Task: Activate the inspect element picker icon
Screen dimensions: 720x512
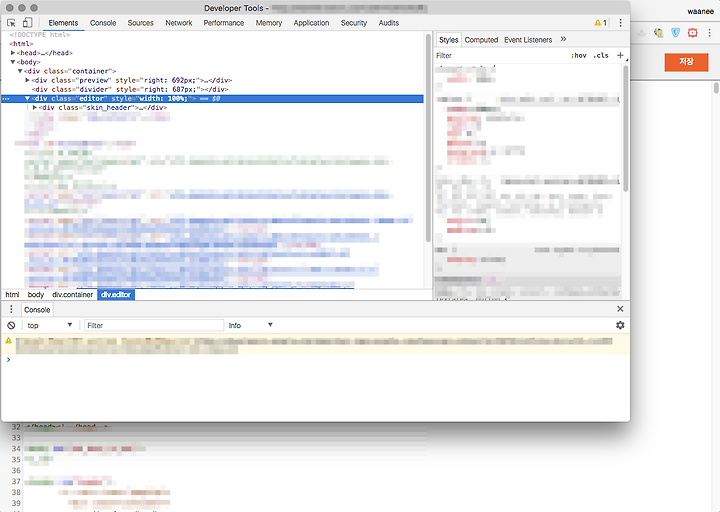Action: tap(11, 23)
